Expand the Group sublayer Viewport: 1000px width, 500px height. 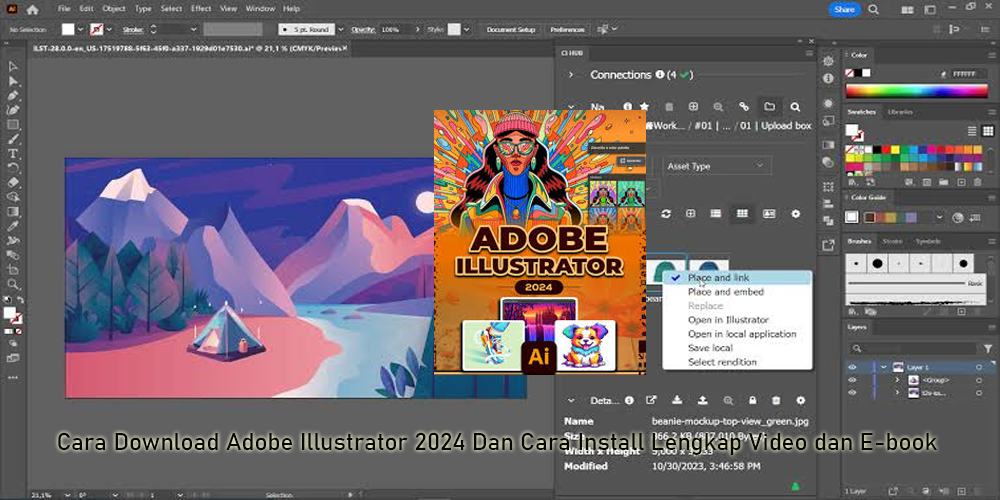[897, 380]
